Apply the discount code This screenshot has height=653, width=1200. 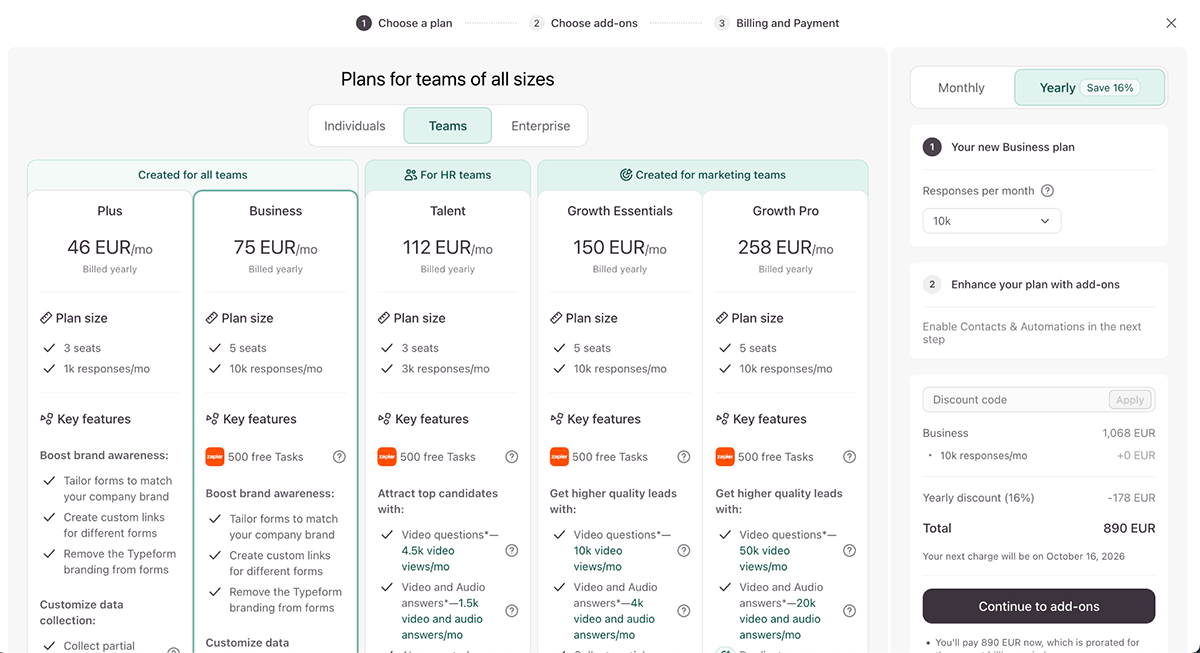click(1129, 400)
